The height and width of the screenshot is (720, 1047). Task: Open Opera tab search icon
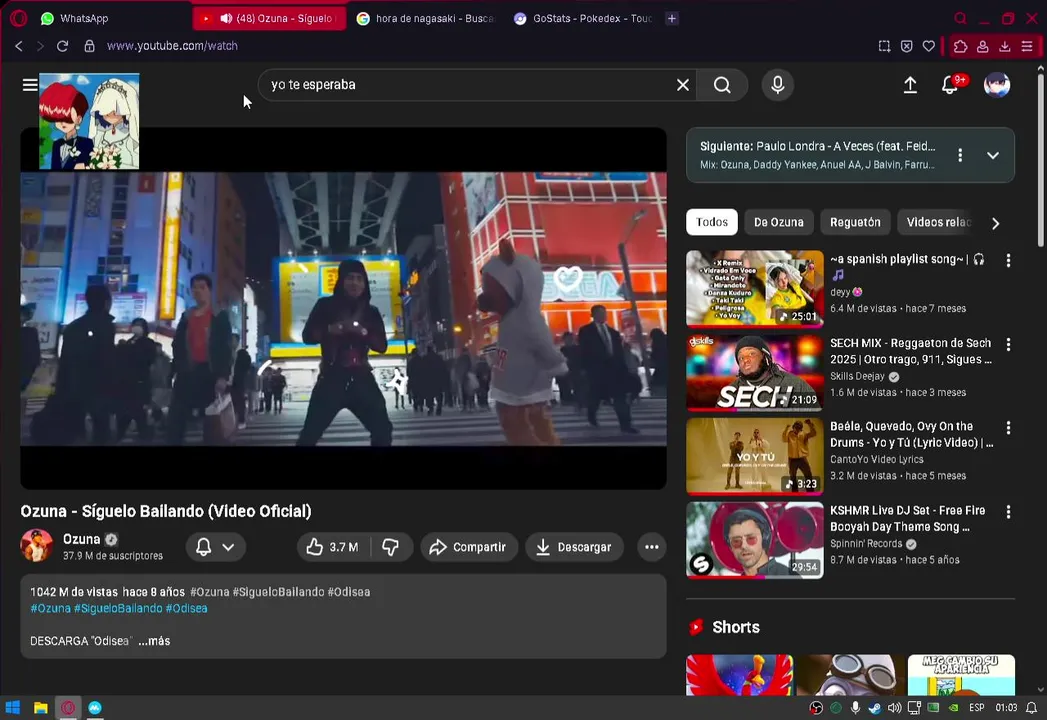(x=960, y=18)
